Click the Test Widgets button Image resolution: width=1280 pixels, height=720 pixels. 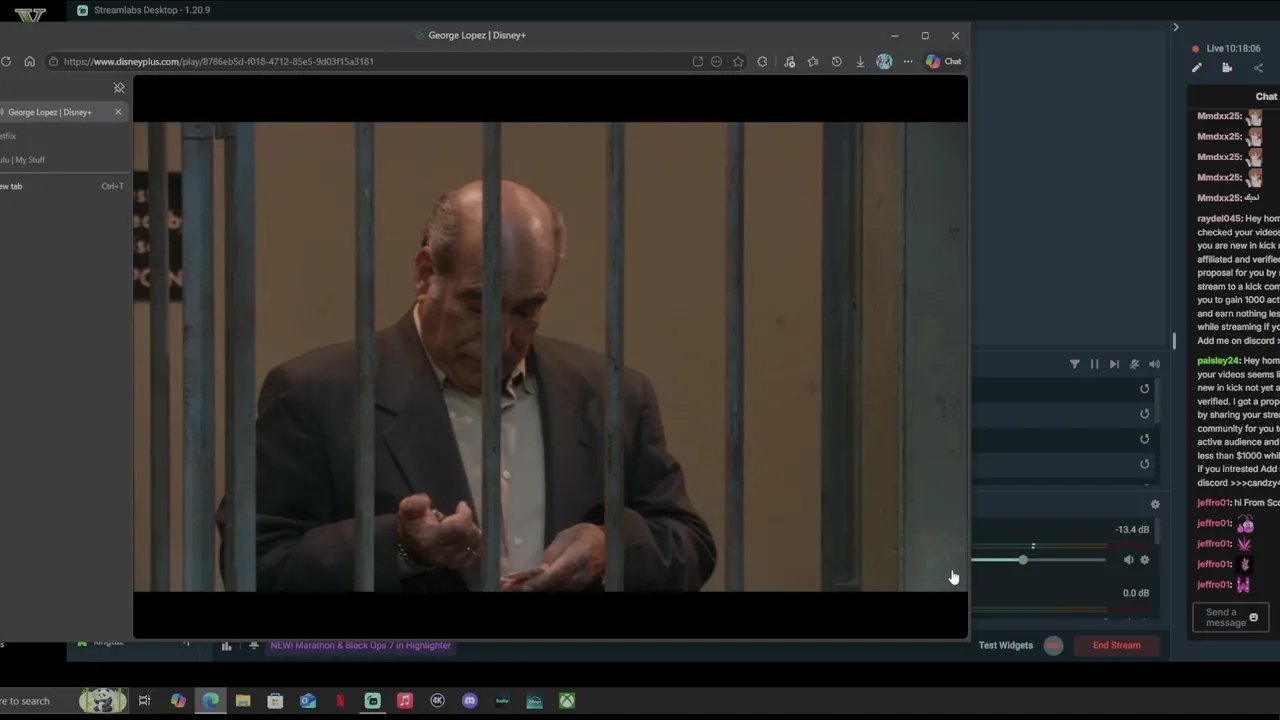pyautogui.click(x=1006, y=645)
